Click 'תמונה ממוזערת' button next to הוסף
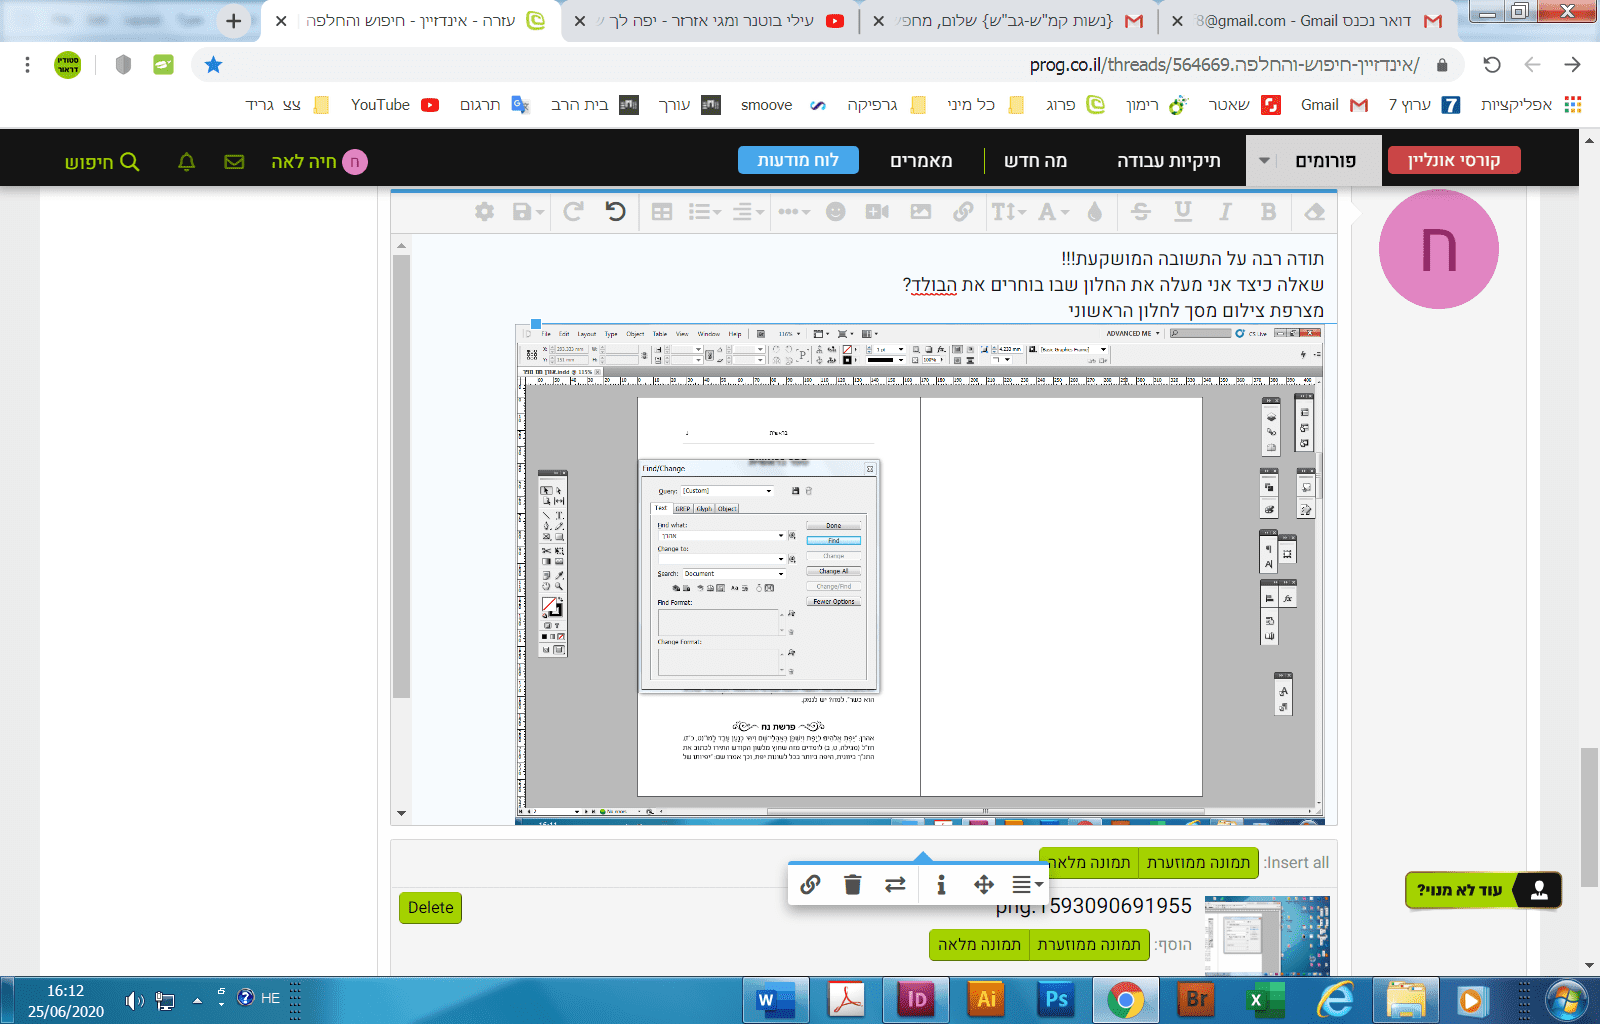1600x1024 pixels. 1089,944
